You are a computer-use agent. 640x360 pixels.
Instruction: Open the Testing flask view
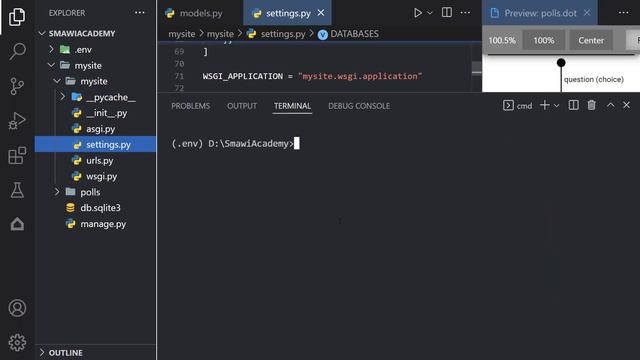click(x=17, y=190)
